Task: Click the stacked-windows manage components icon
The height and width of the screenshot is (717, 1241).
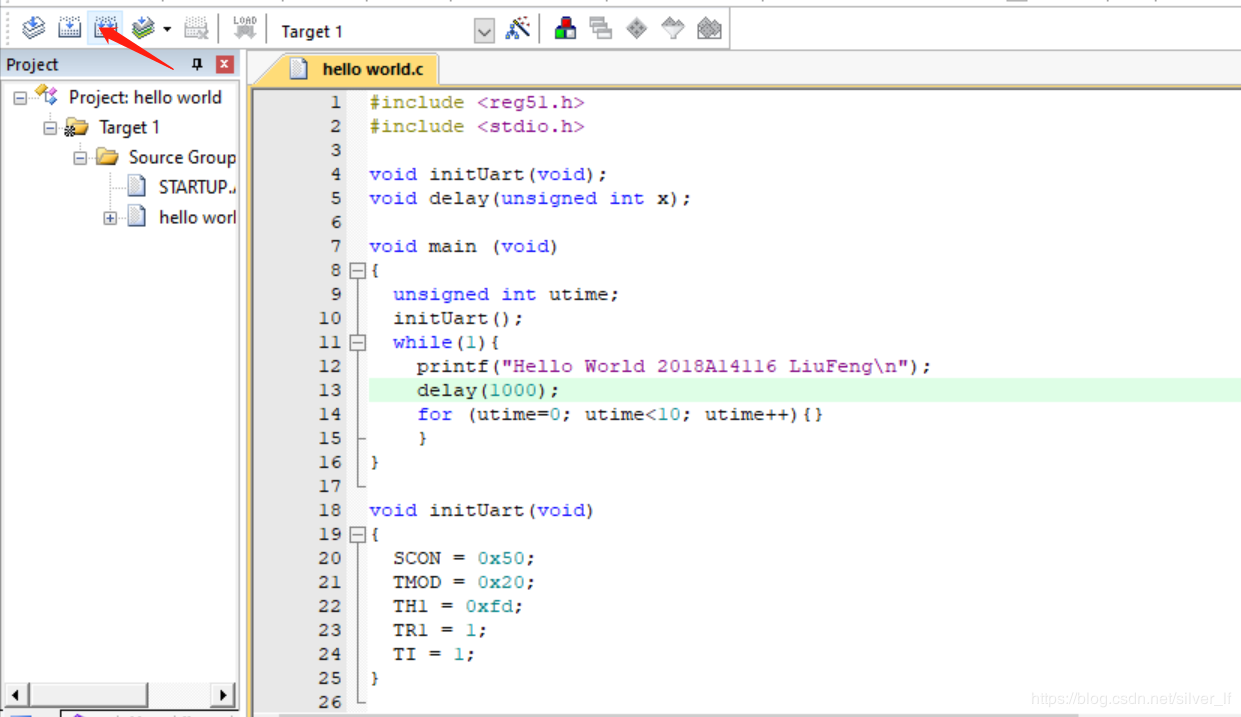Action: pos(601,28)
